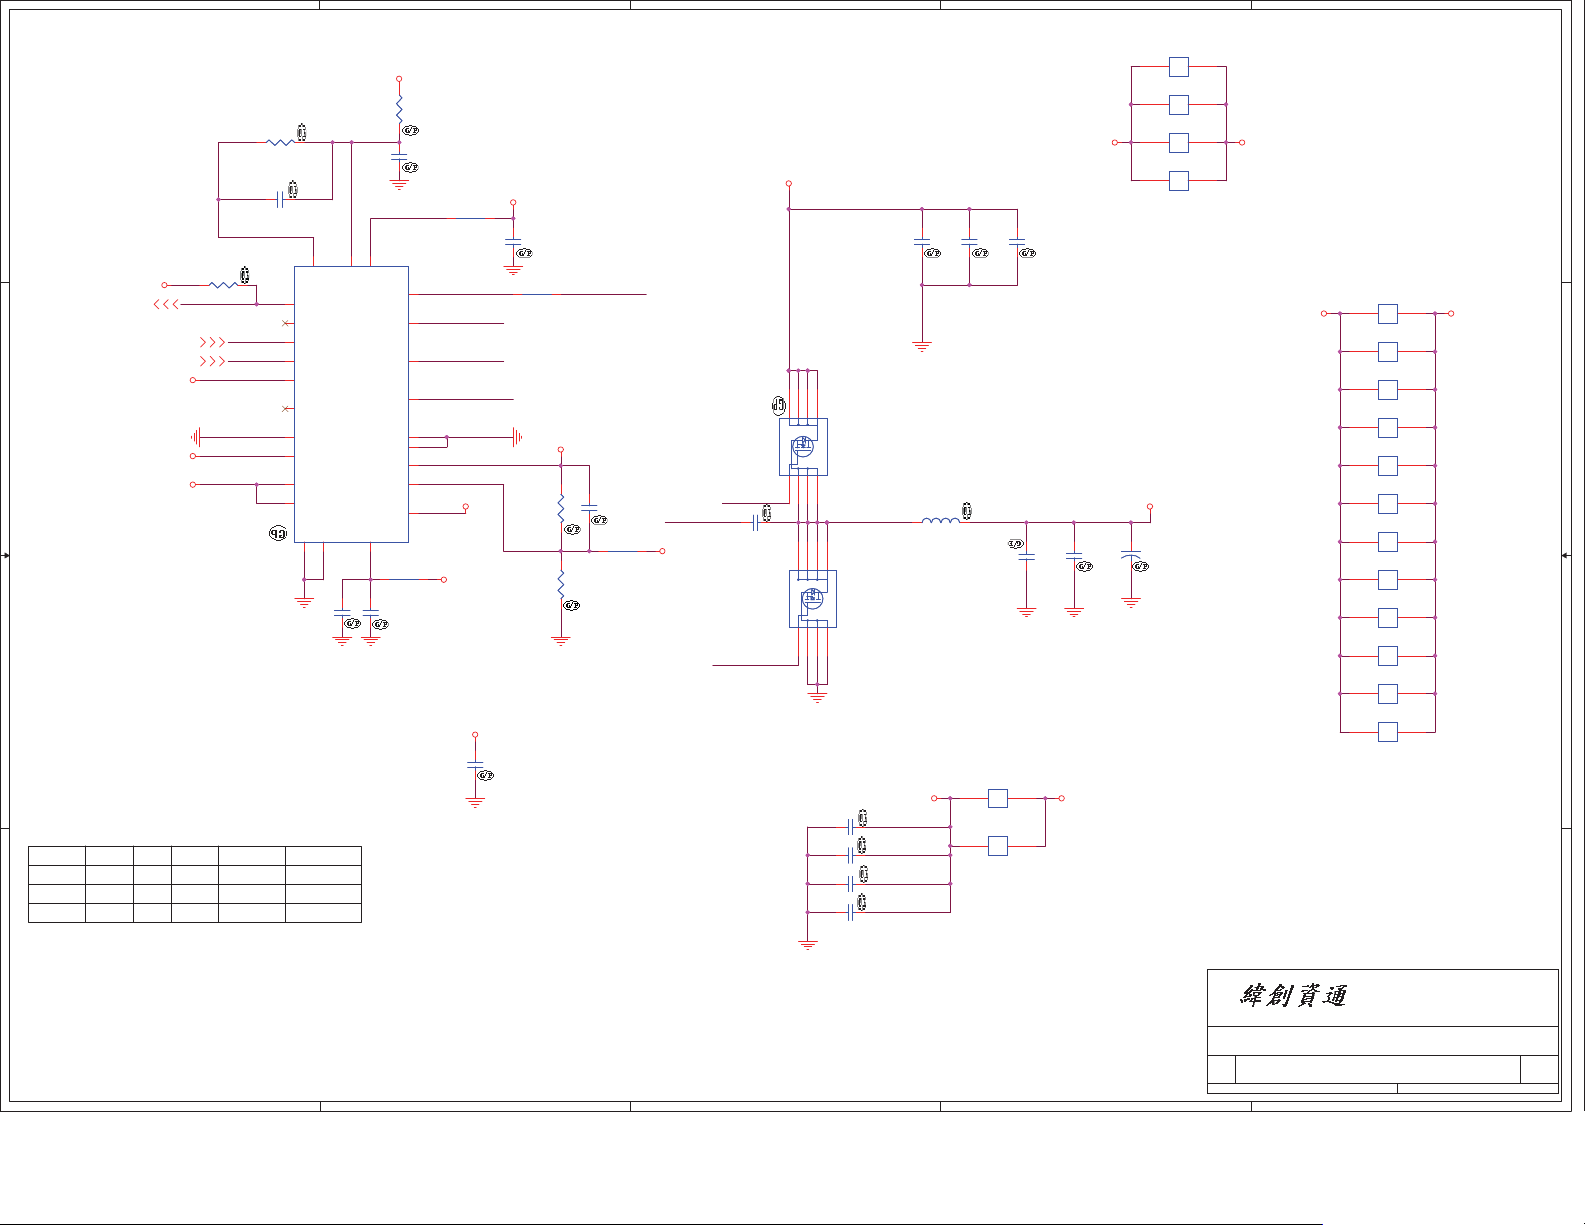Select the bottom box in the four-box parallel group
The height and width of the screenshot is (1225, 1585).
(1179, 181)
